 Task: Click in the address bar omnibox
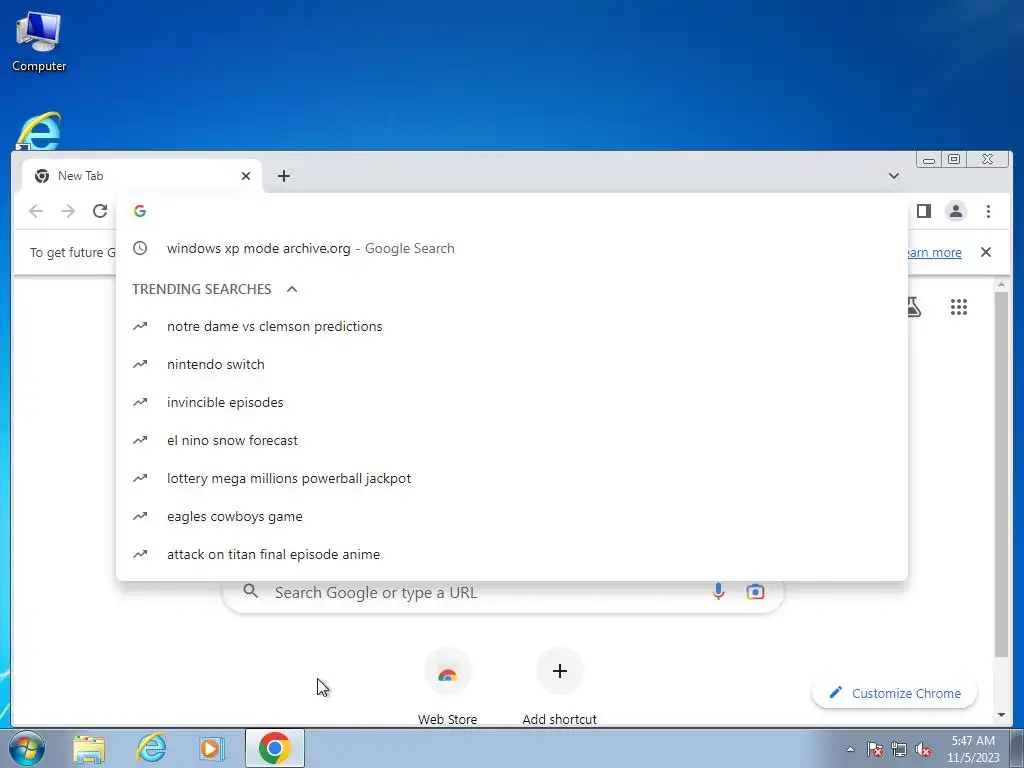[511, 211]
